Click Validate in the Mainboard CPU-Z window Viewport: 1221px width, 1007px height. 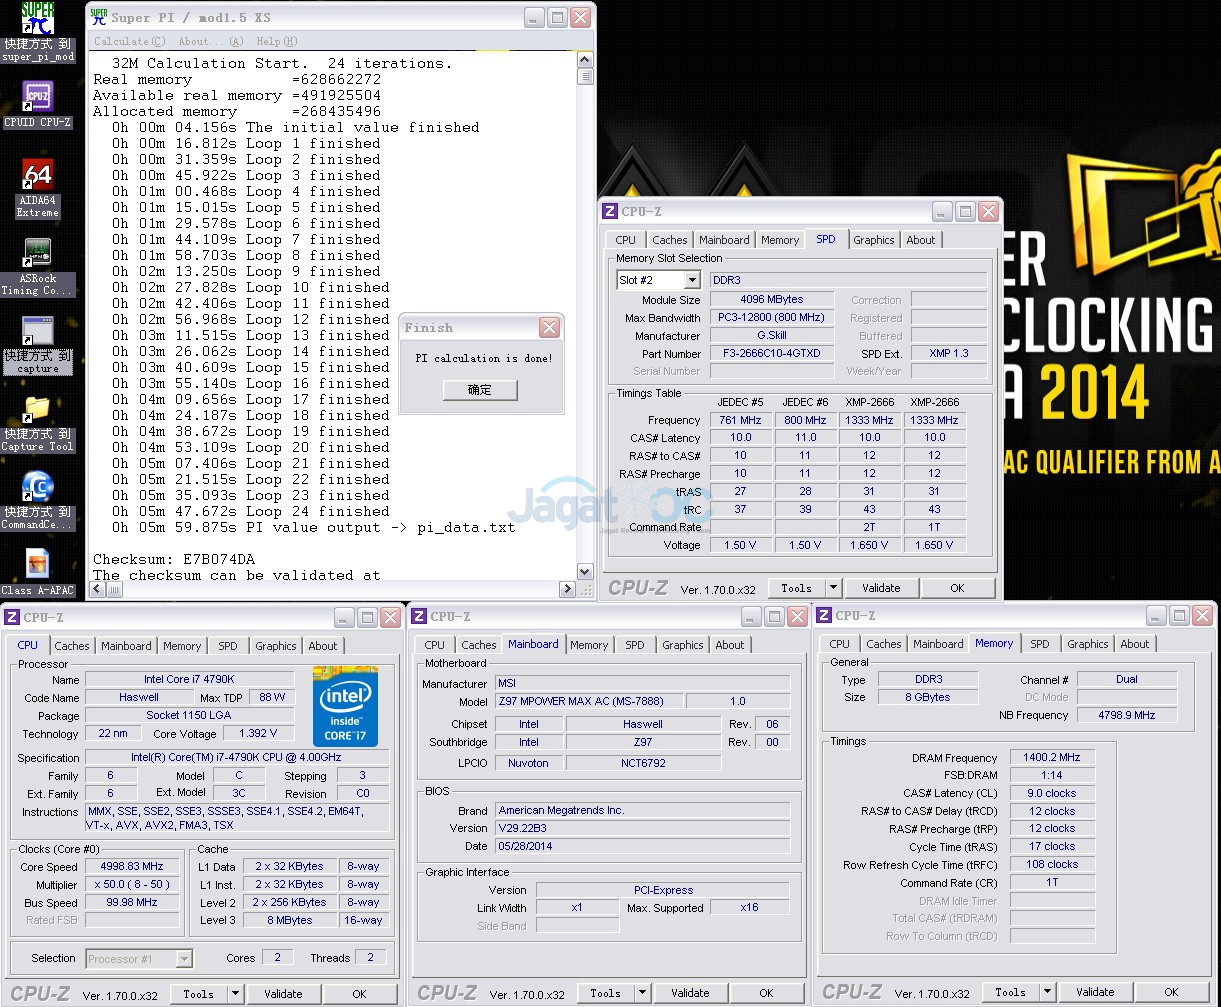pos(690,994)
